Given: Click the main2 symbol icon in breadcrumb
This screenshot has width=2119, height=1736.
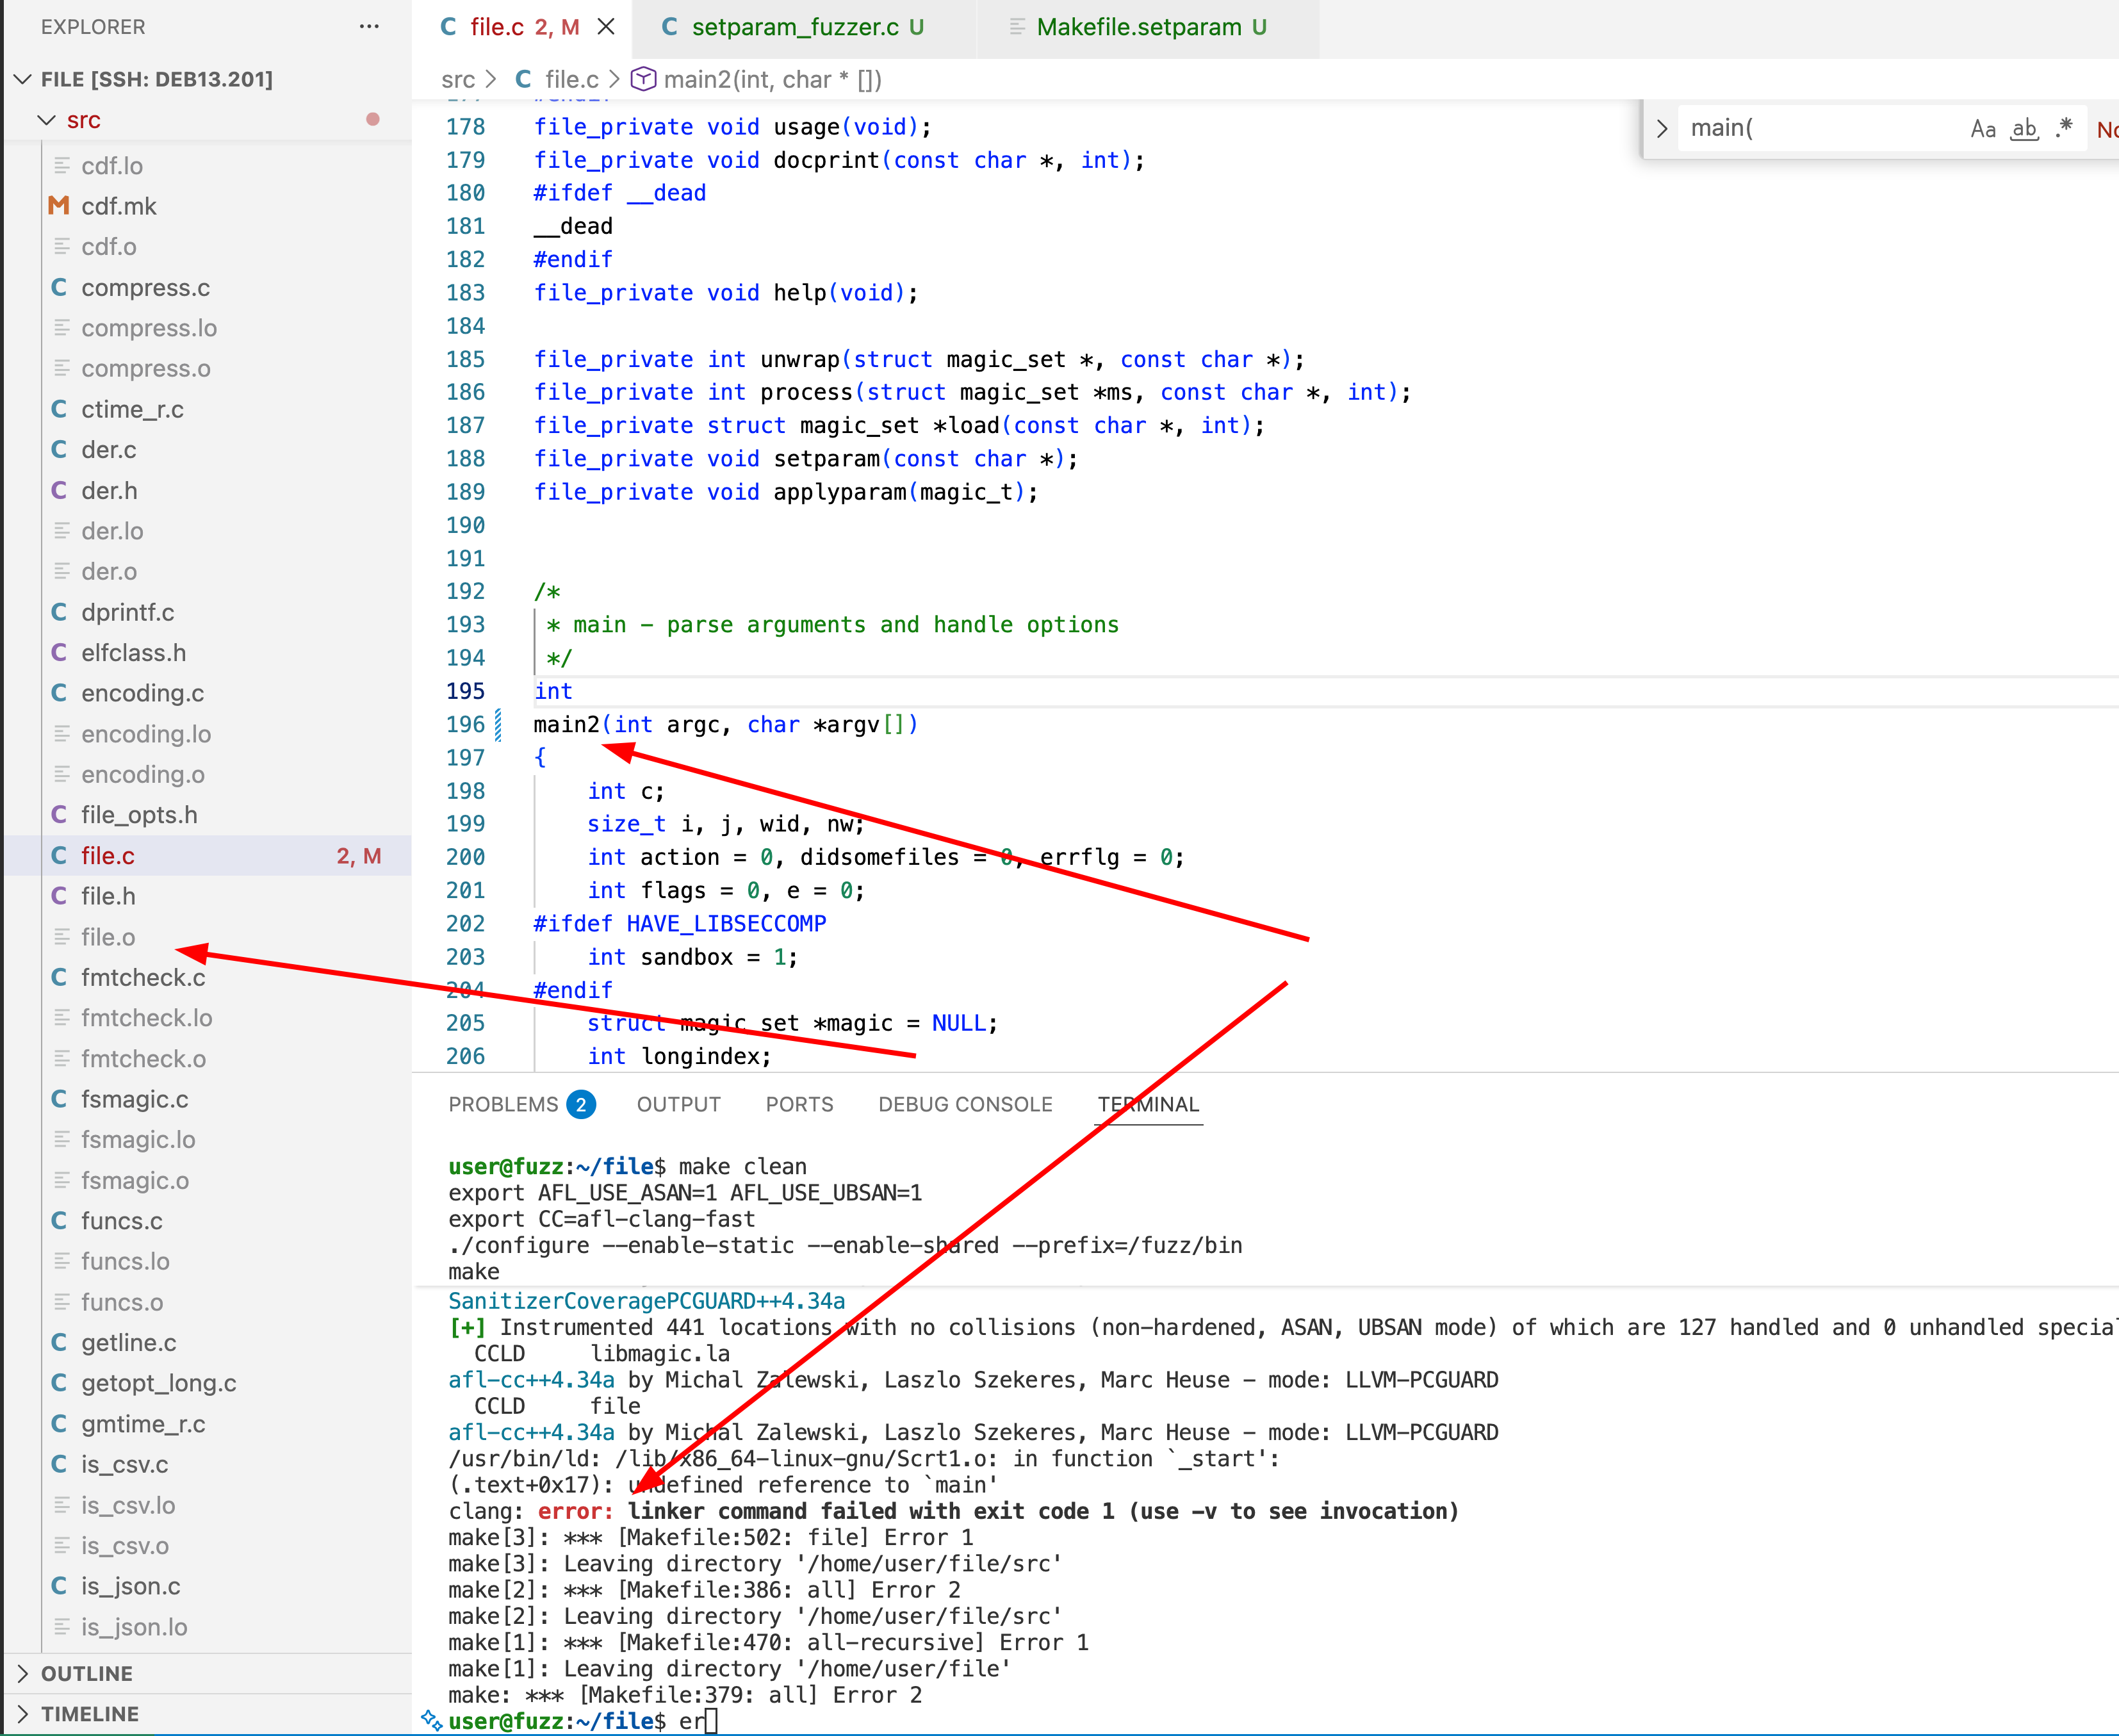Looking at the screenshot, I should pos(643,79).
